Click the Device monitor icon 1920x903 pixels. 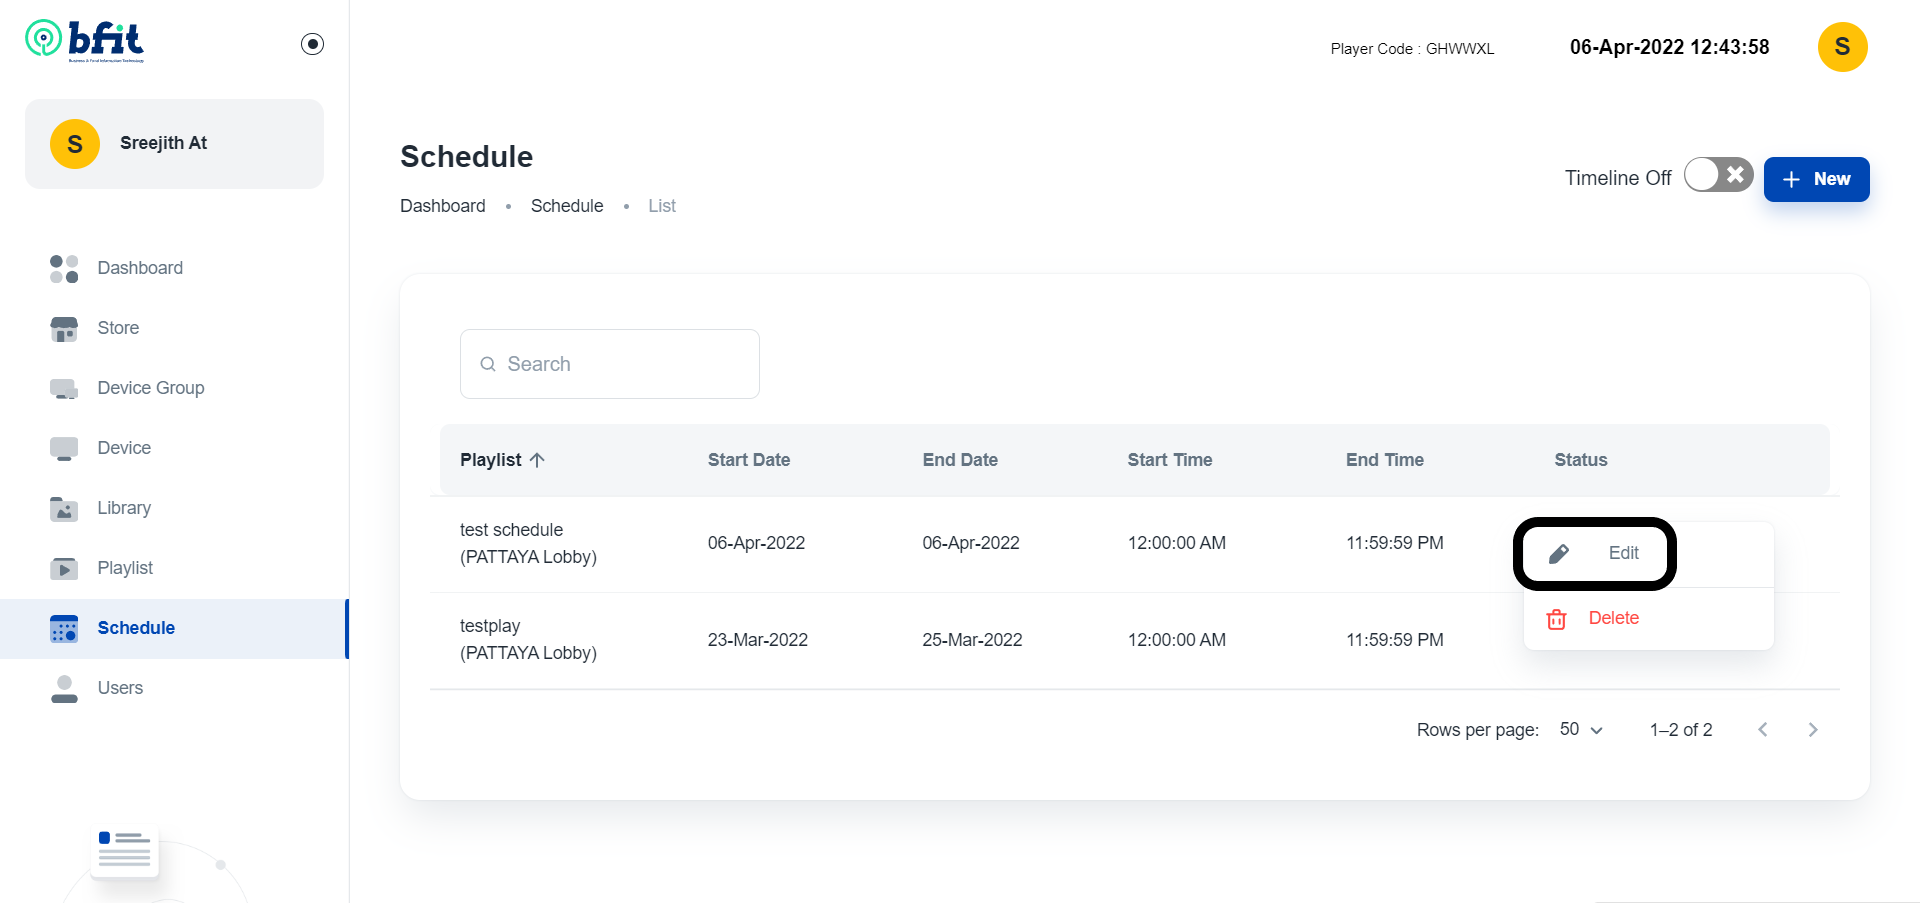[x=64, y=448]
